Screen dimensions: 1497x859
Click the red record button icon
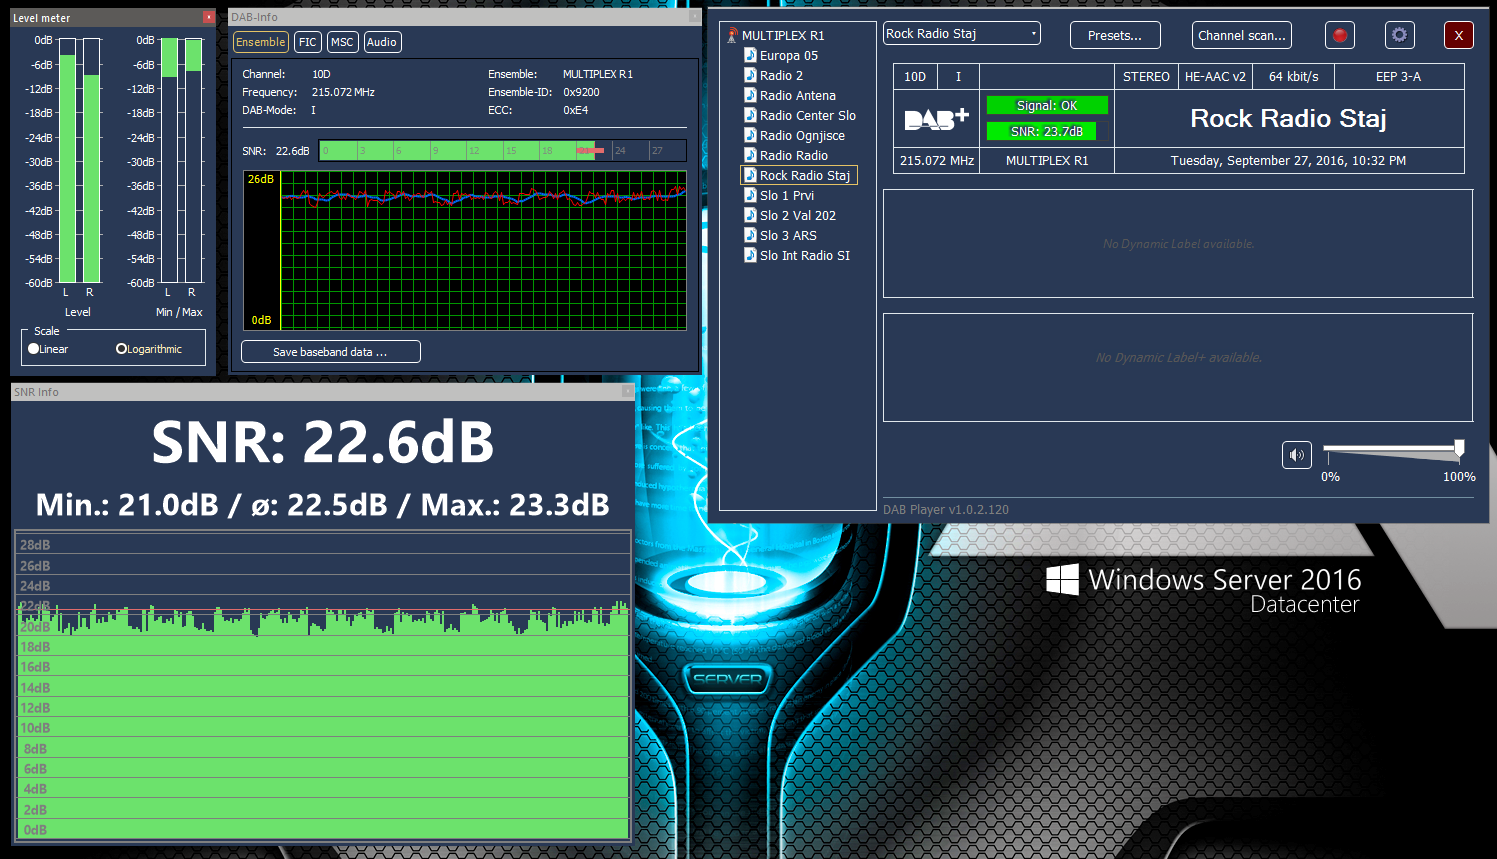[x=1340, y=35]
